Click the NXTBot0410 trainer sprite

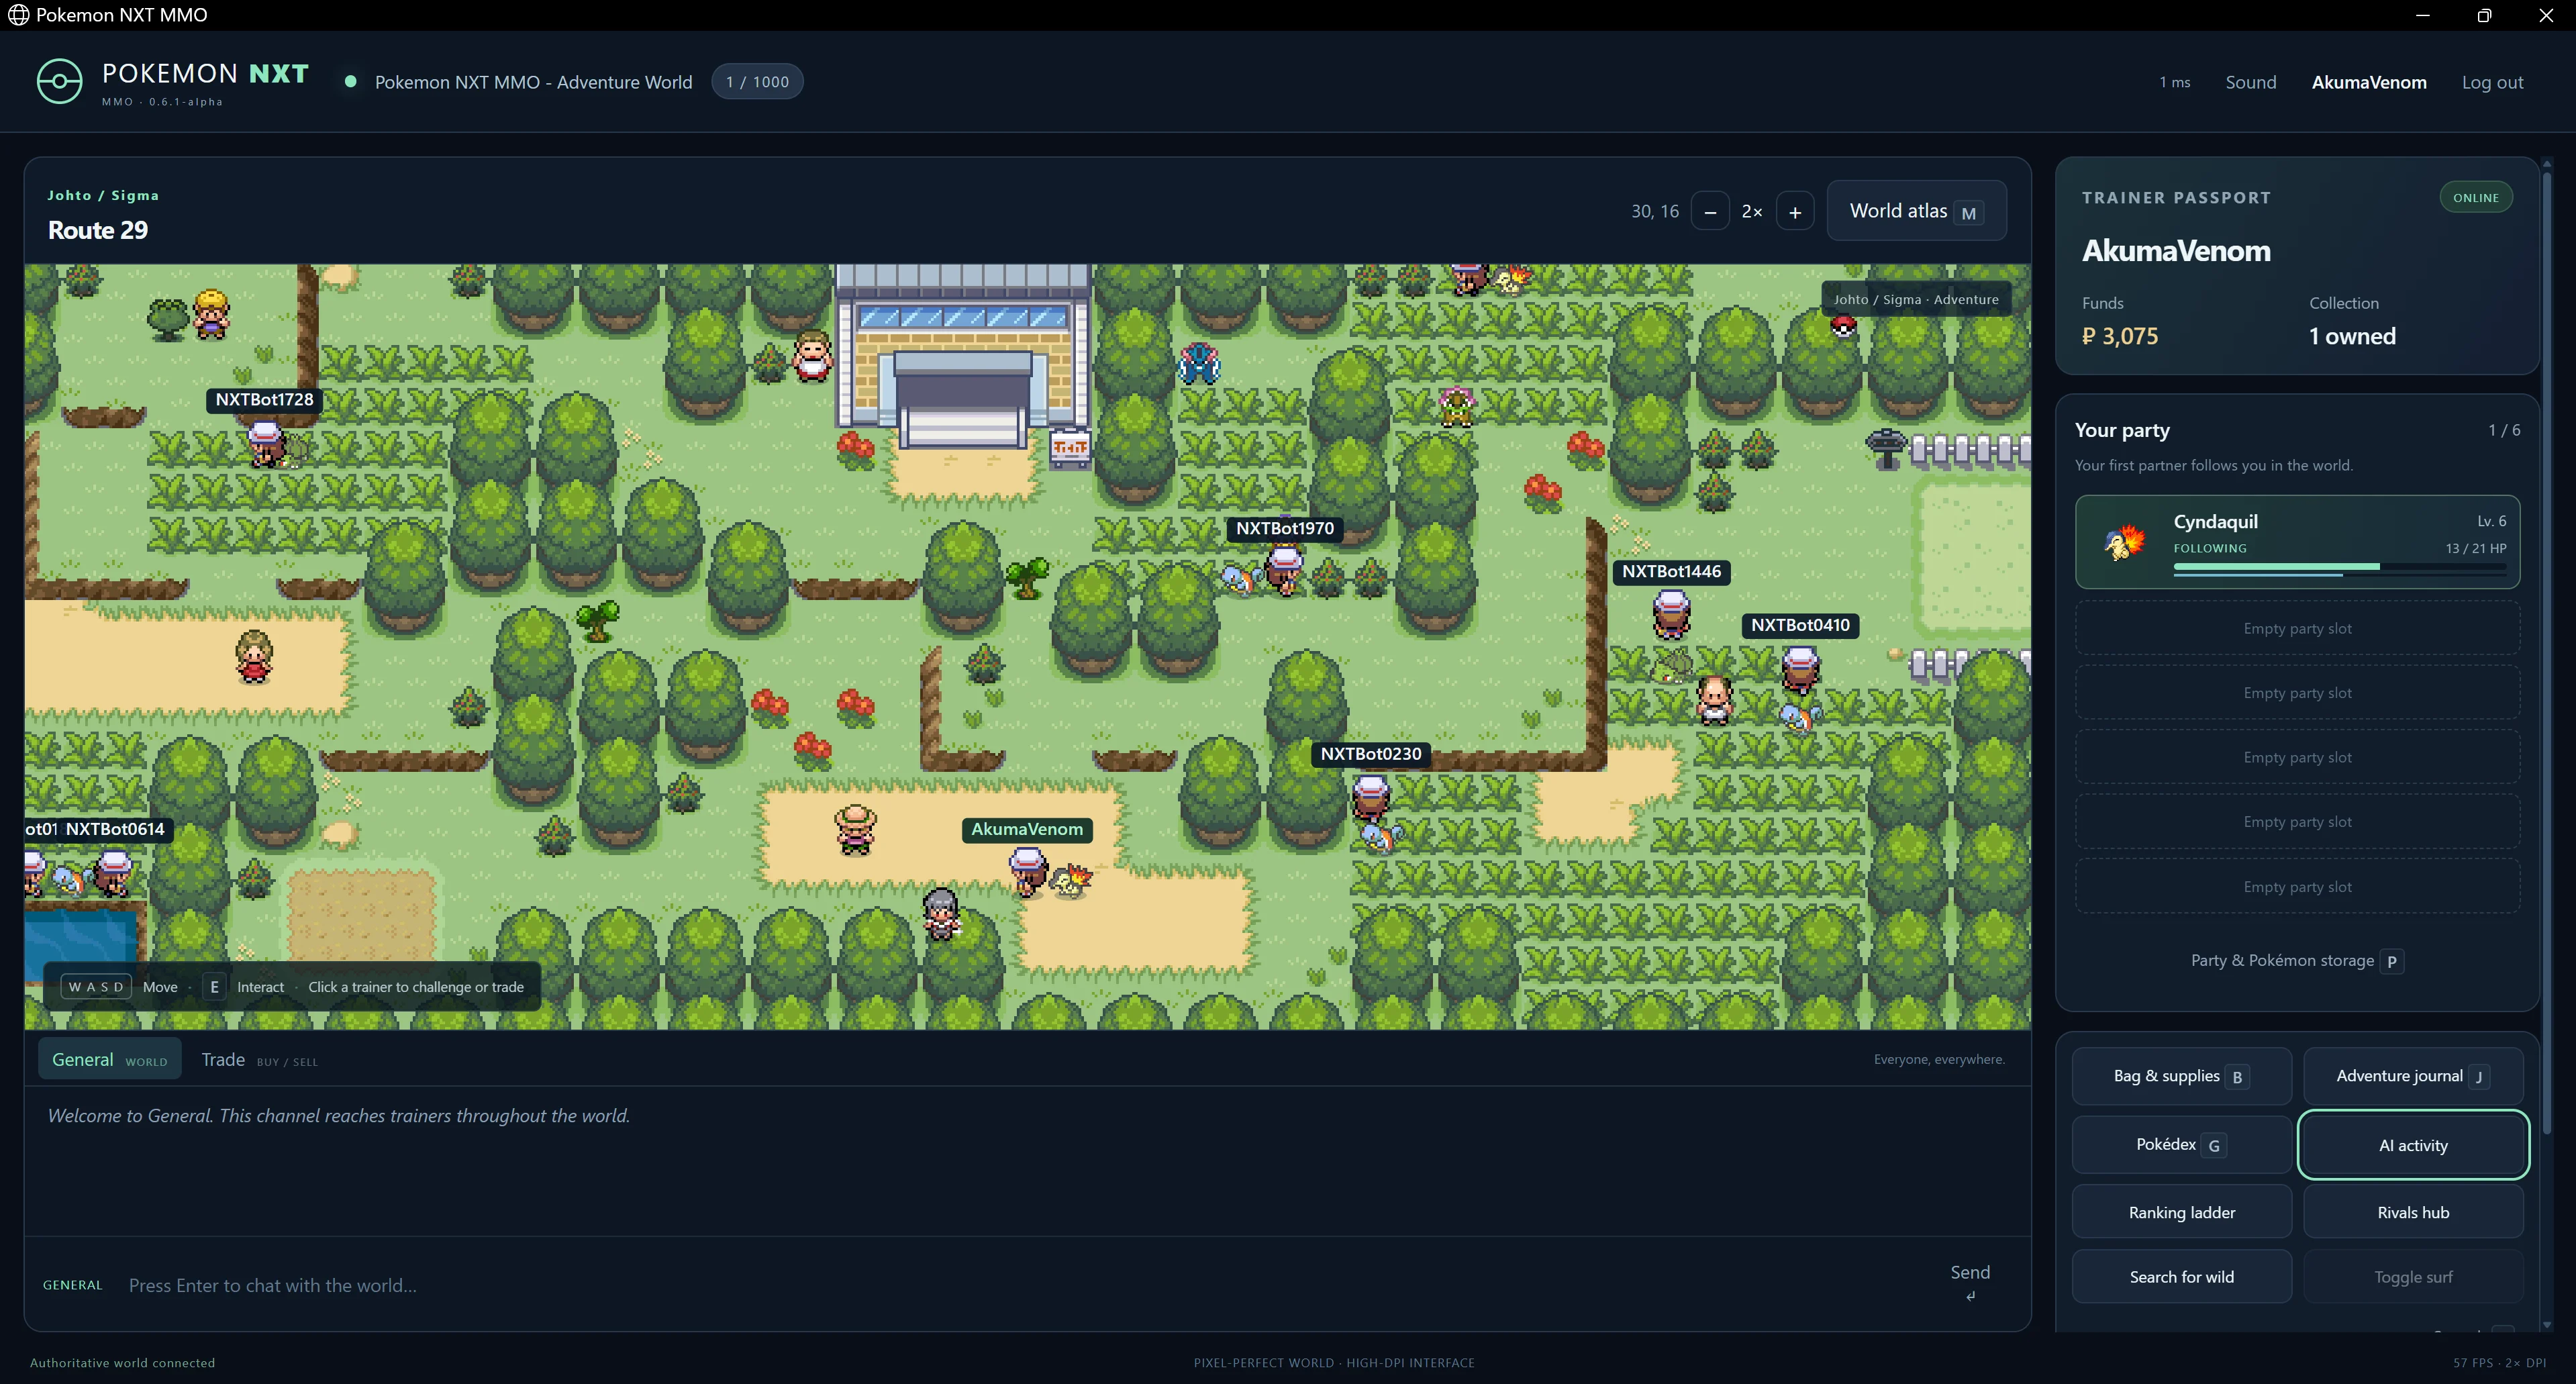pos(1800,669)
